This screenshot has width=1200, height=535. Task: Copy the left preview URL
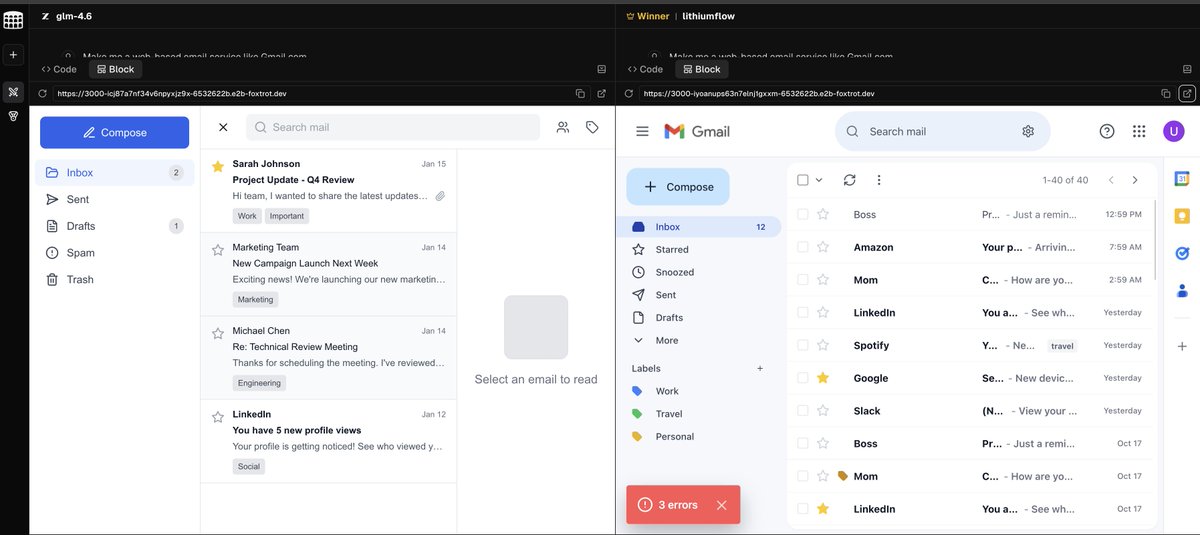click(x=580, y=93)
